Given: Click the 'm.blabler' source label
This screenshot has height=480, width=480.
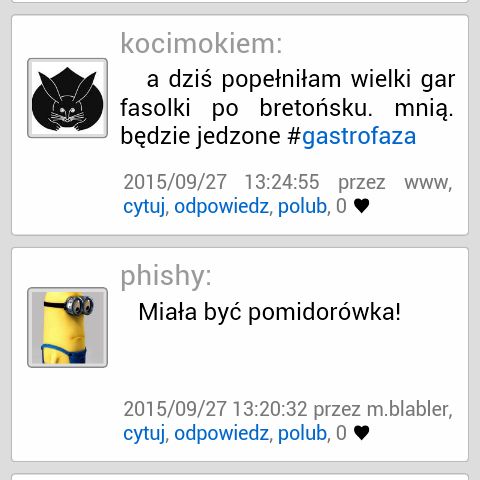Looking at the screenshot, I should click(x=408, y=409).
